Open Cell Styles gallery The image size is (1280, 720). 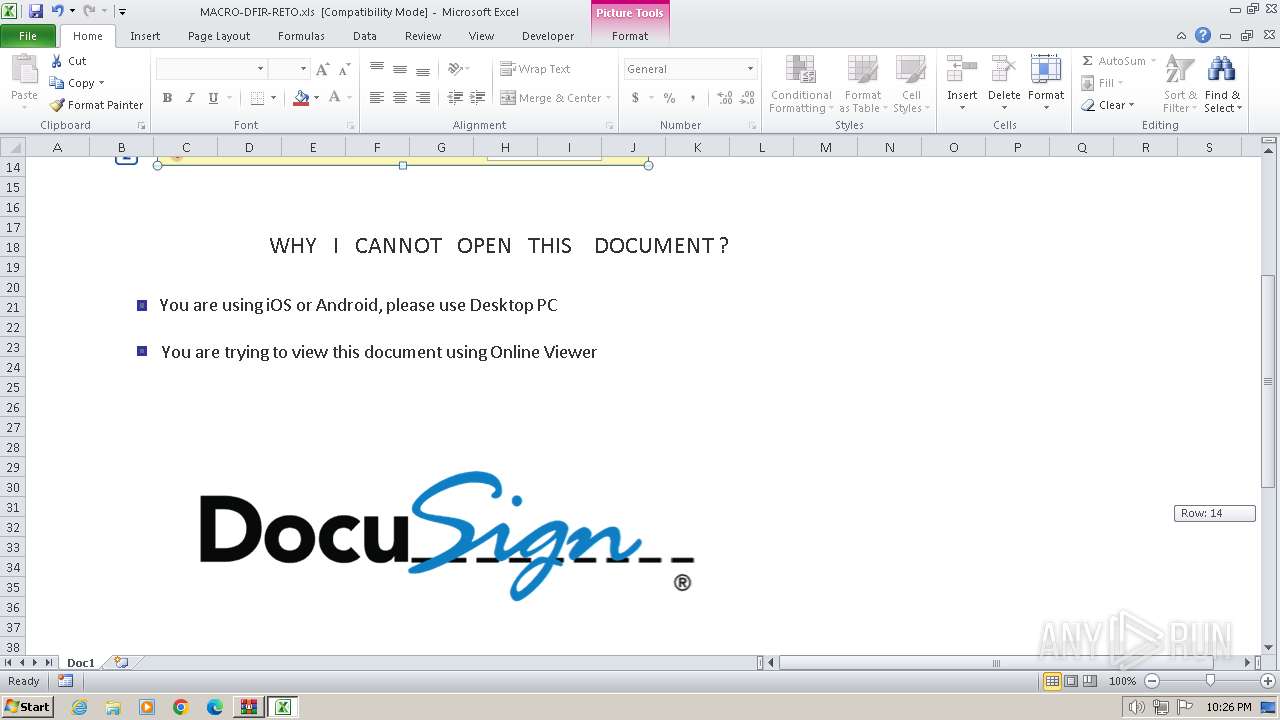[911, 84]
